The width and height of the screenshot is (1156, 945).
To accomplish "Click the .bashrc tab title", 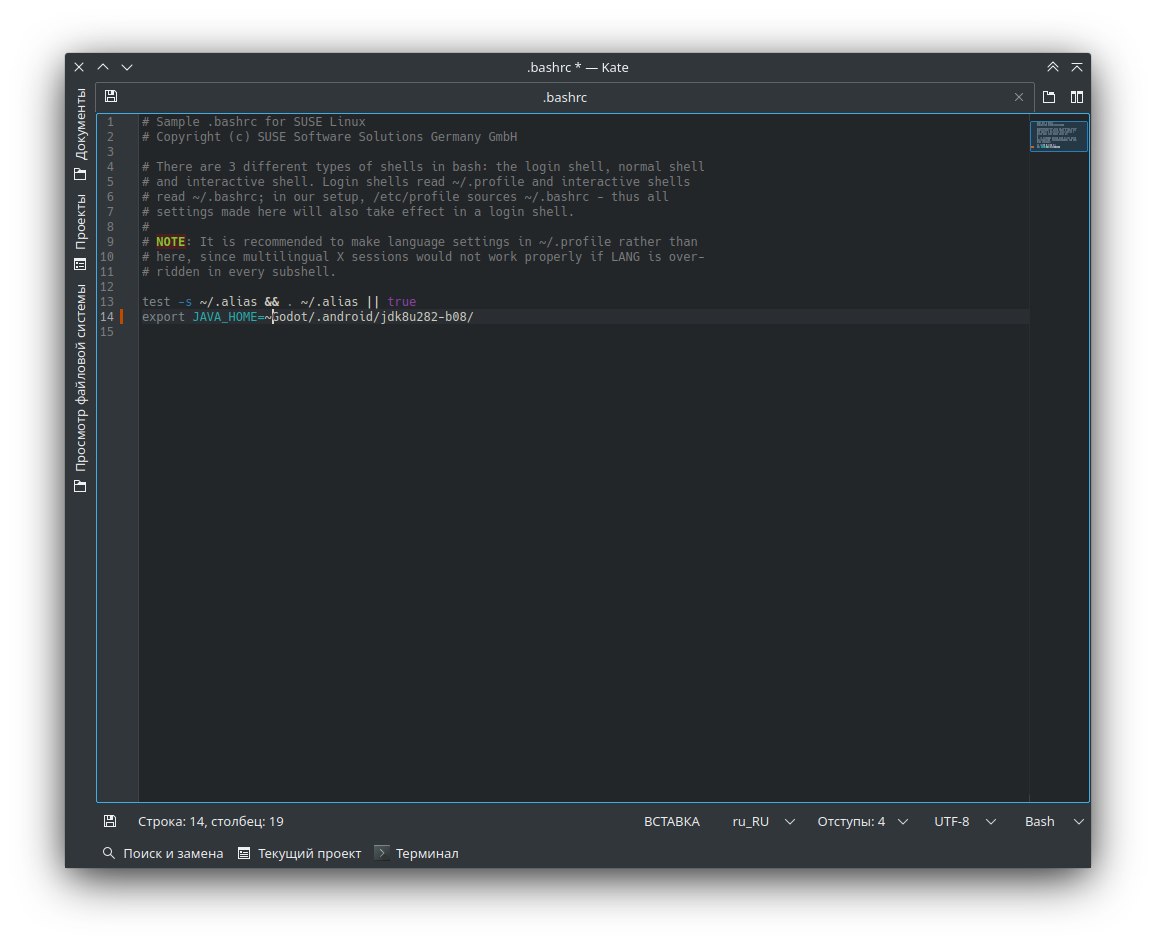I will pyautogui.click(x=565, y=97).
